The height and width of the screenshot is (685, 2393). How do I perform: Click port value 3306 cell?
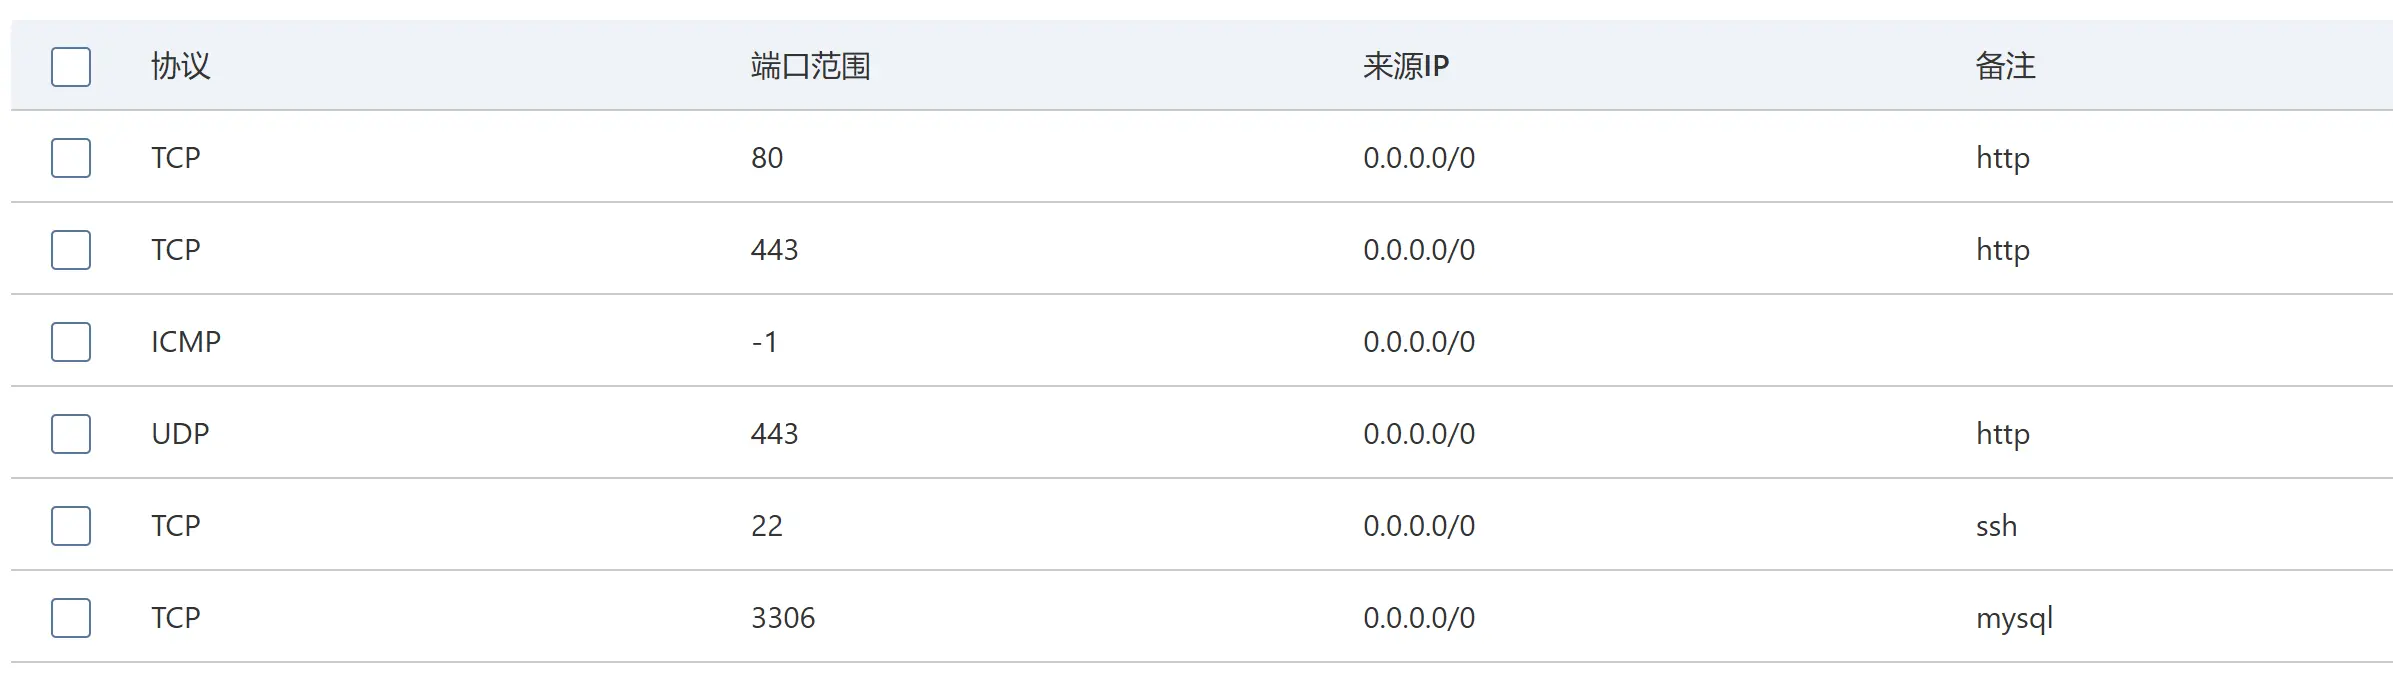[783, 618]
